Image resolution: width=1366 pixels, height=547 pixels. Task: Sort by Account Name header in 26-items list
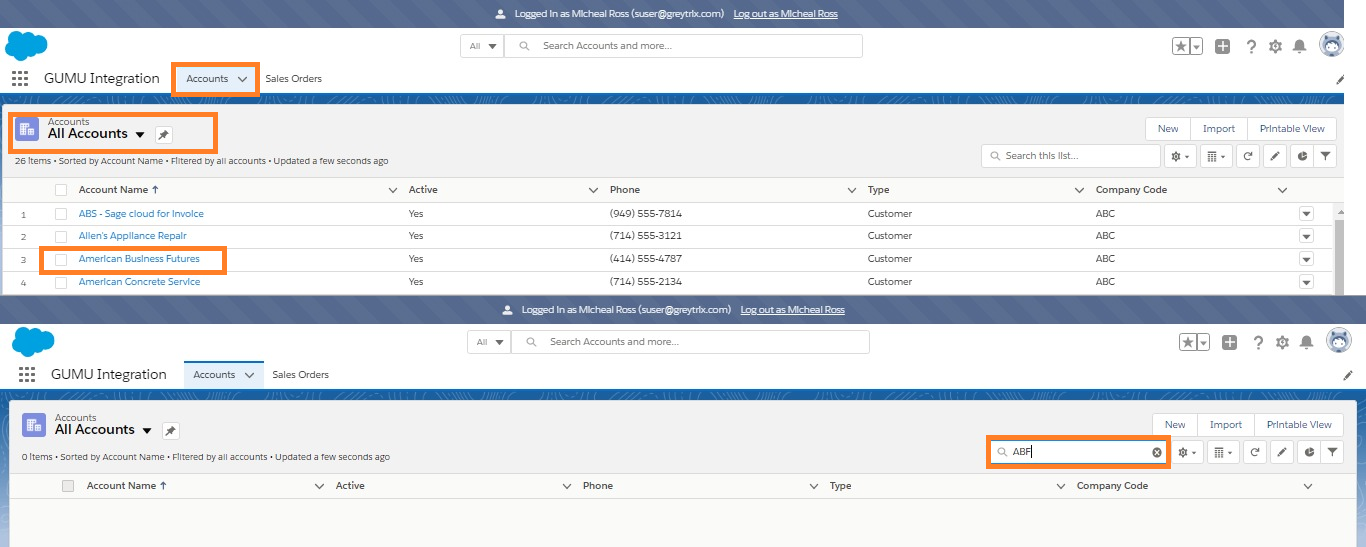pyautogui.click(x=118, y=190)
